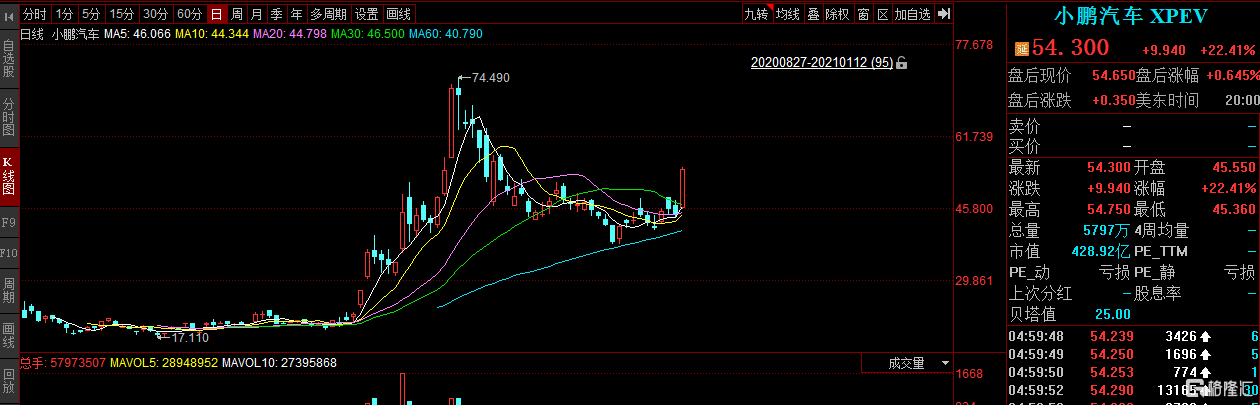The width and height of the screenshot is (1260, 405).
Task: Collapse sidebar with the left arrow icon
Action: [x=9, y=14]
